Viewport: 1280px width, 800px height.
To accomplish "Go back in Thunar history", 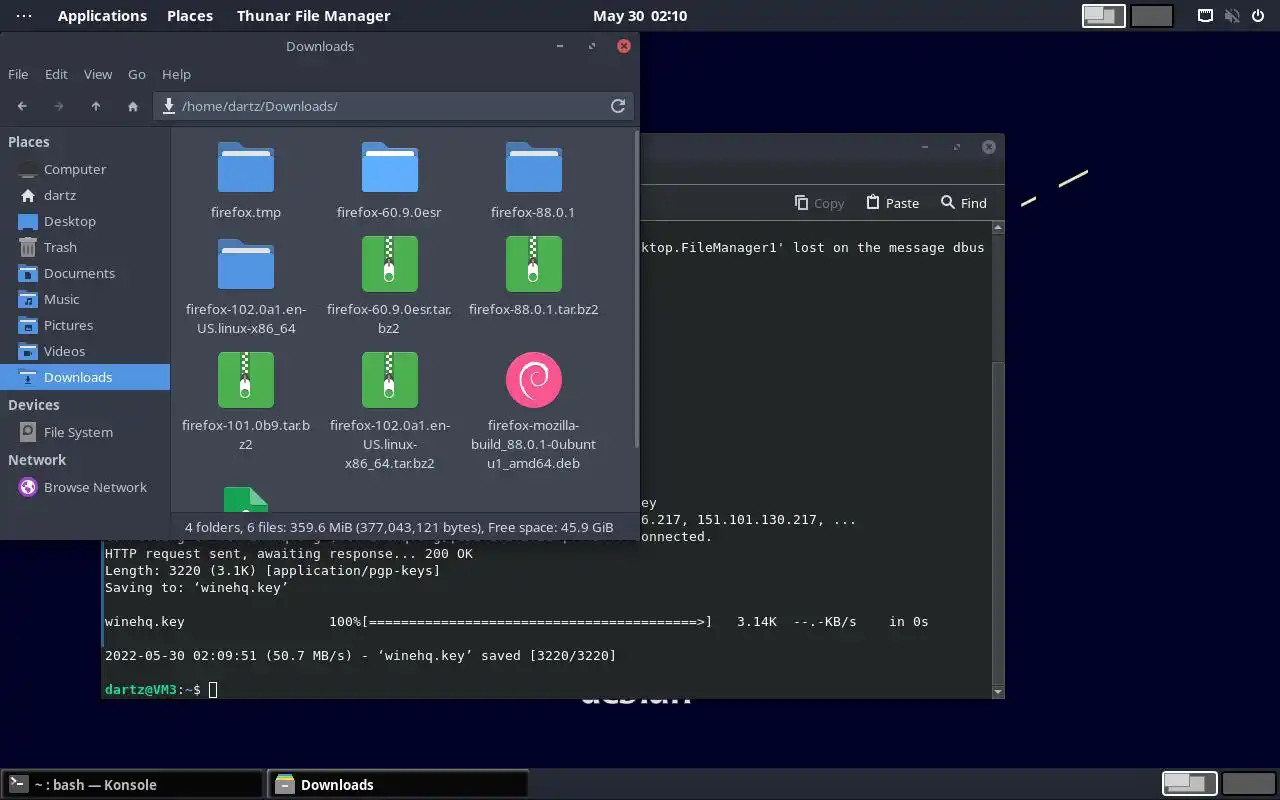I will click(x=22, y=106).
